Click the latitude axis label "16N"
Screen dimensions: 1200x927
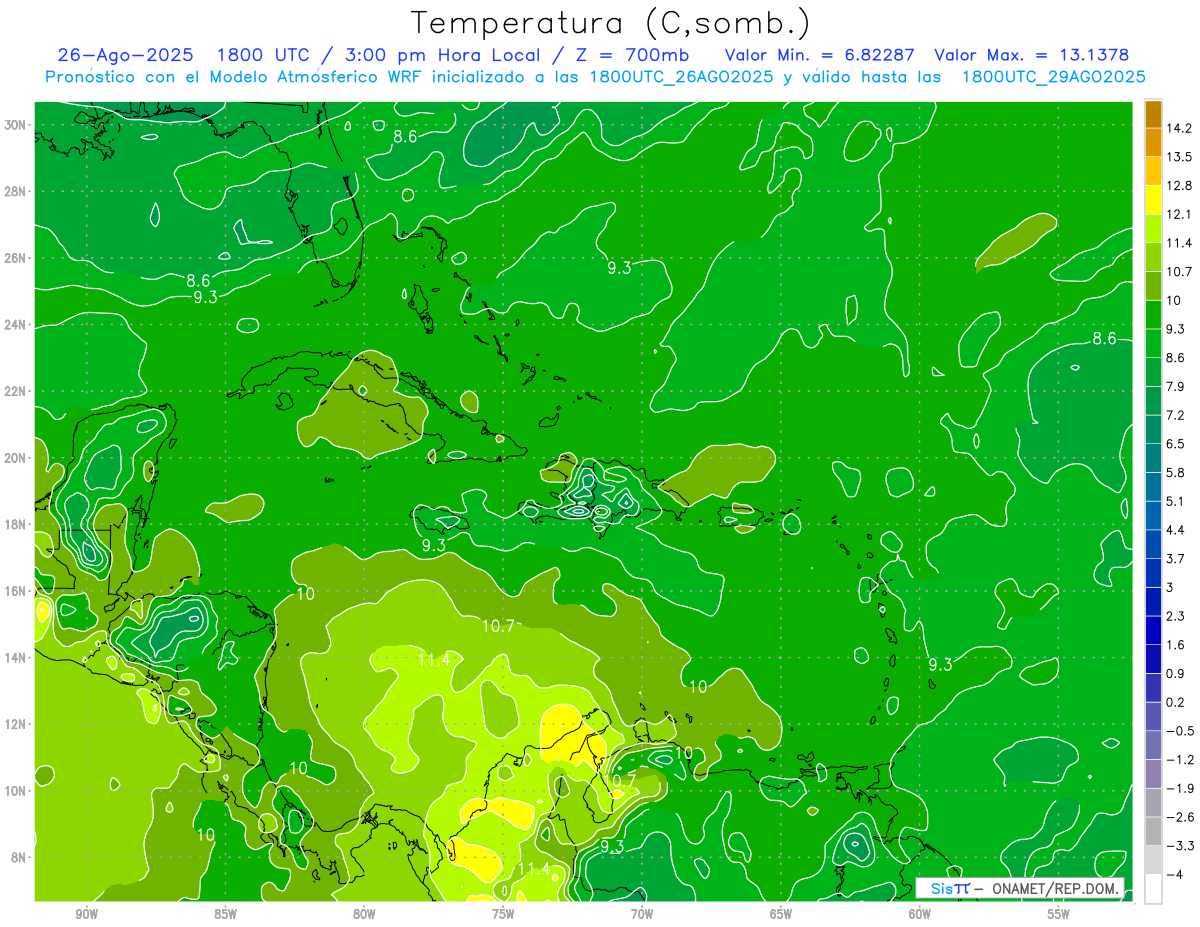pyautogui.click(x=16, y=591)
